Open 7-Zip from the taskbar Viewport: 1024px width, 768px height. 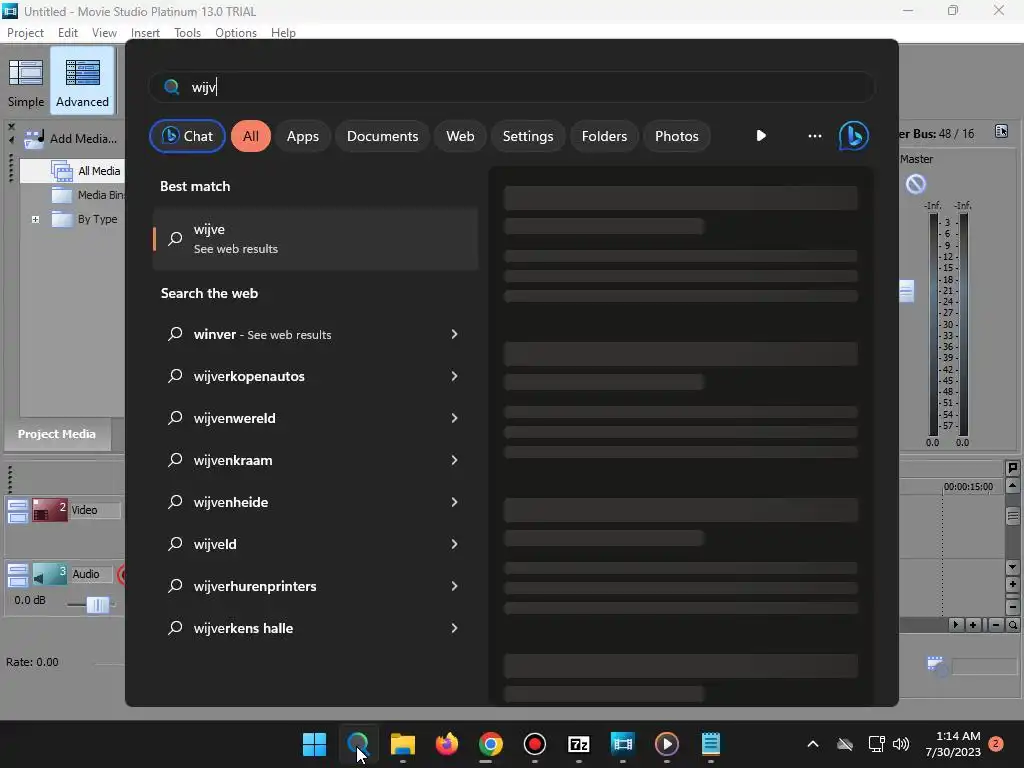579,744
